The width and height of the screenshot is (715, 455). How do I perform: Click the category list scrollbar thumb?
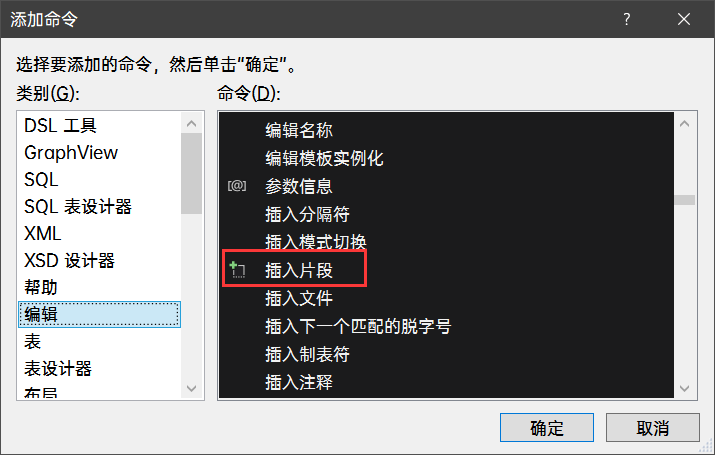pos(192,173)
